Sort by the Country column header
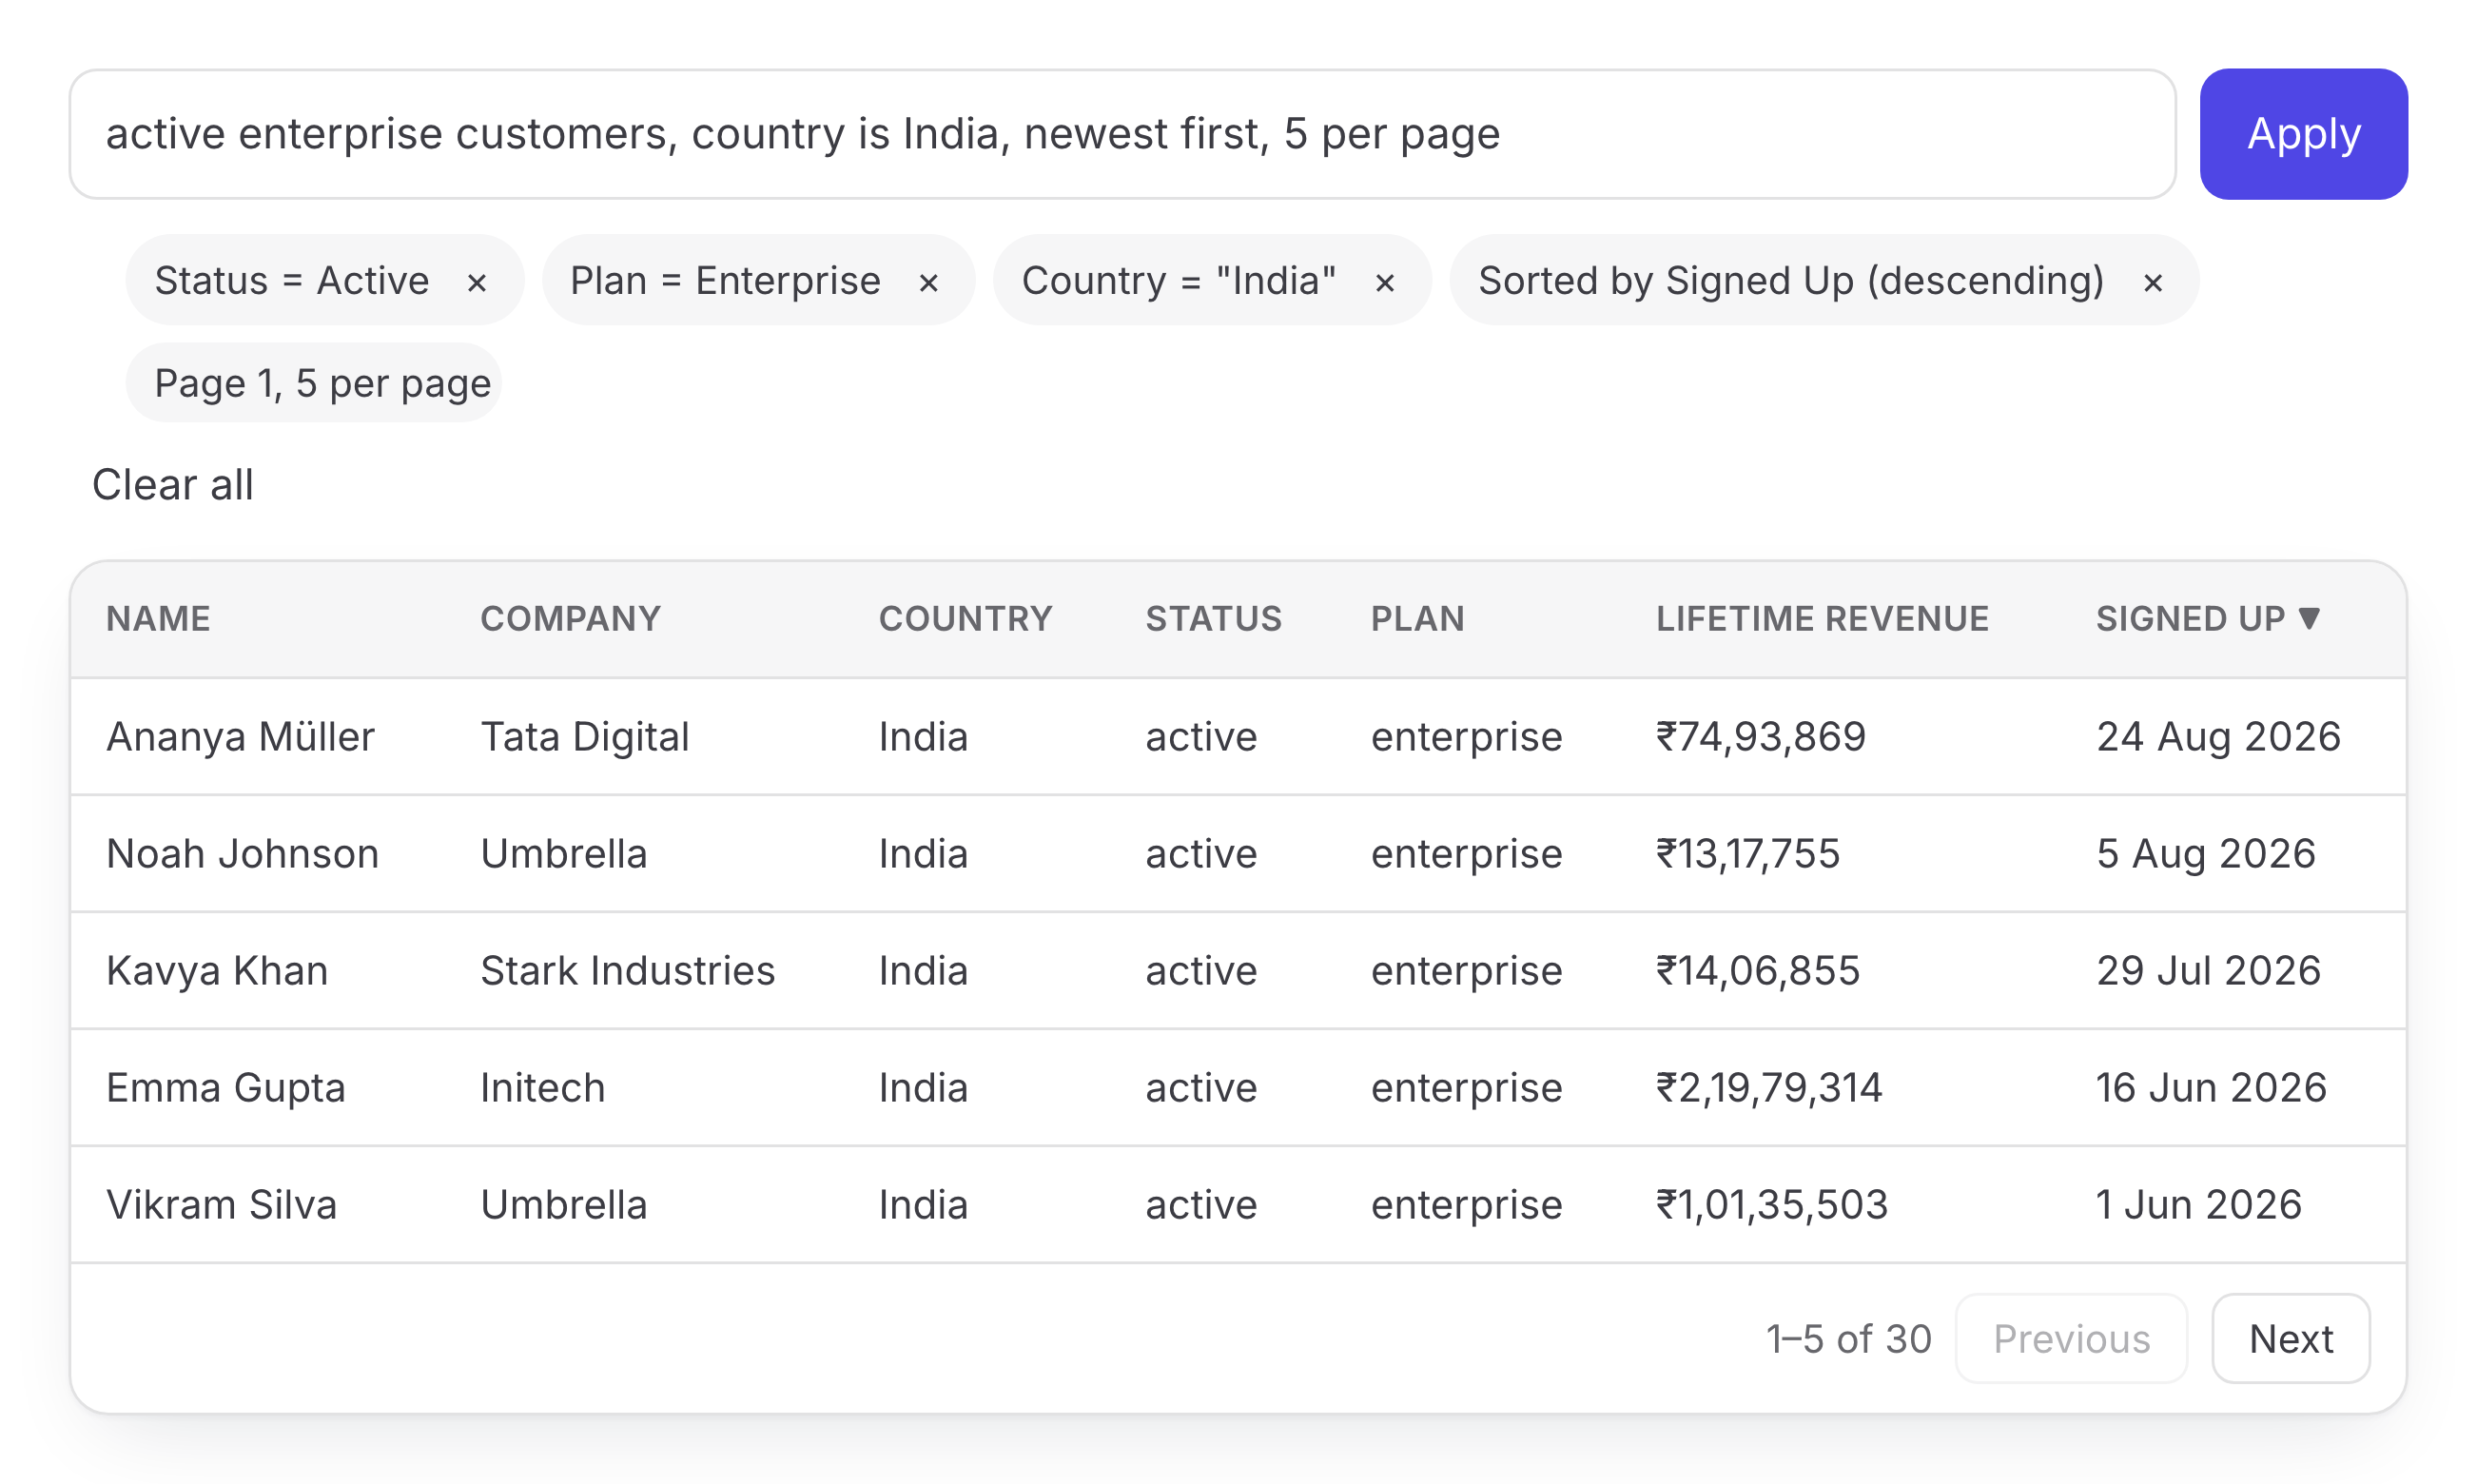2477x1484 pixels. pos(965,619)
